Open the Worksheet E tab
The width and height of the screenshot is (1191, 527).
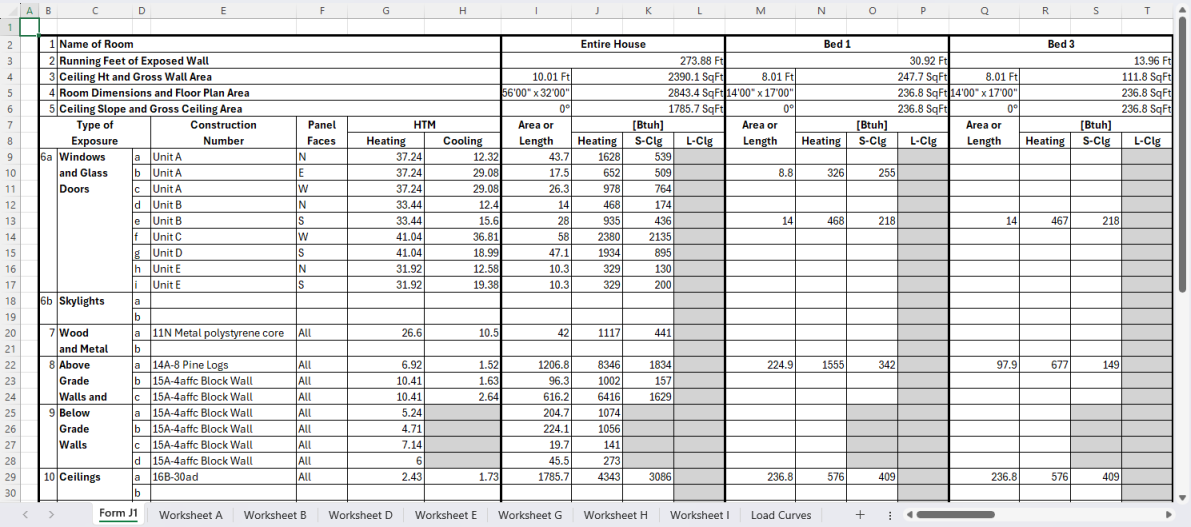445,515
